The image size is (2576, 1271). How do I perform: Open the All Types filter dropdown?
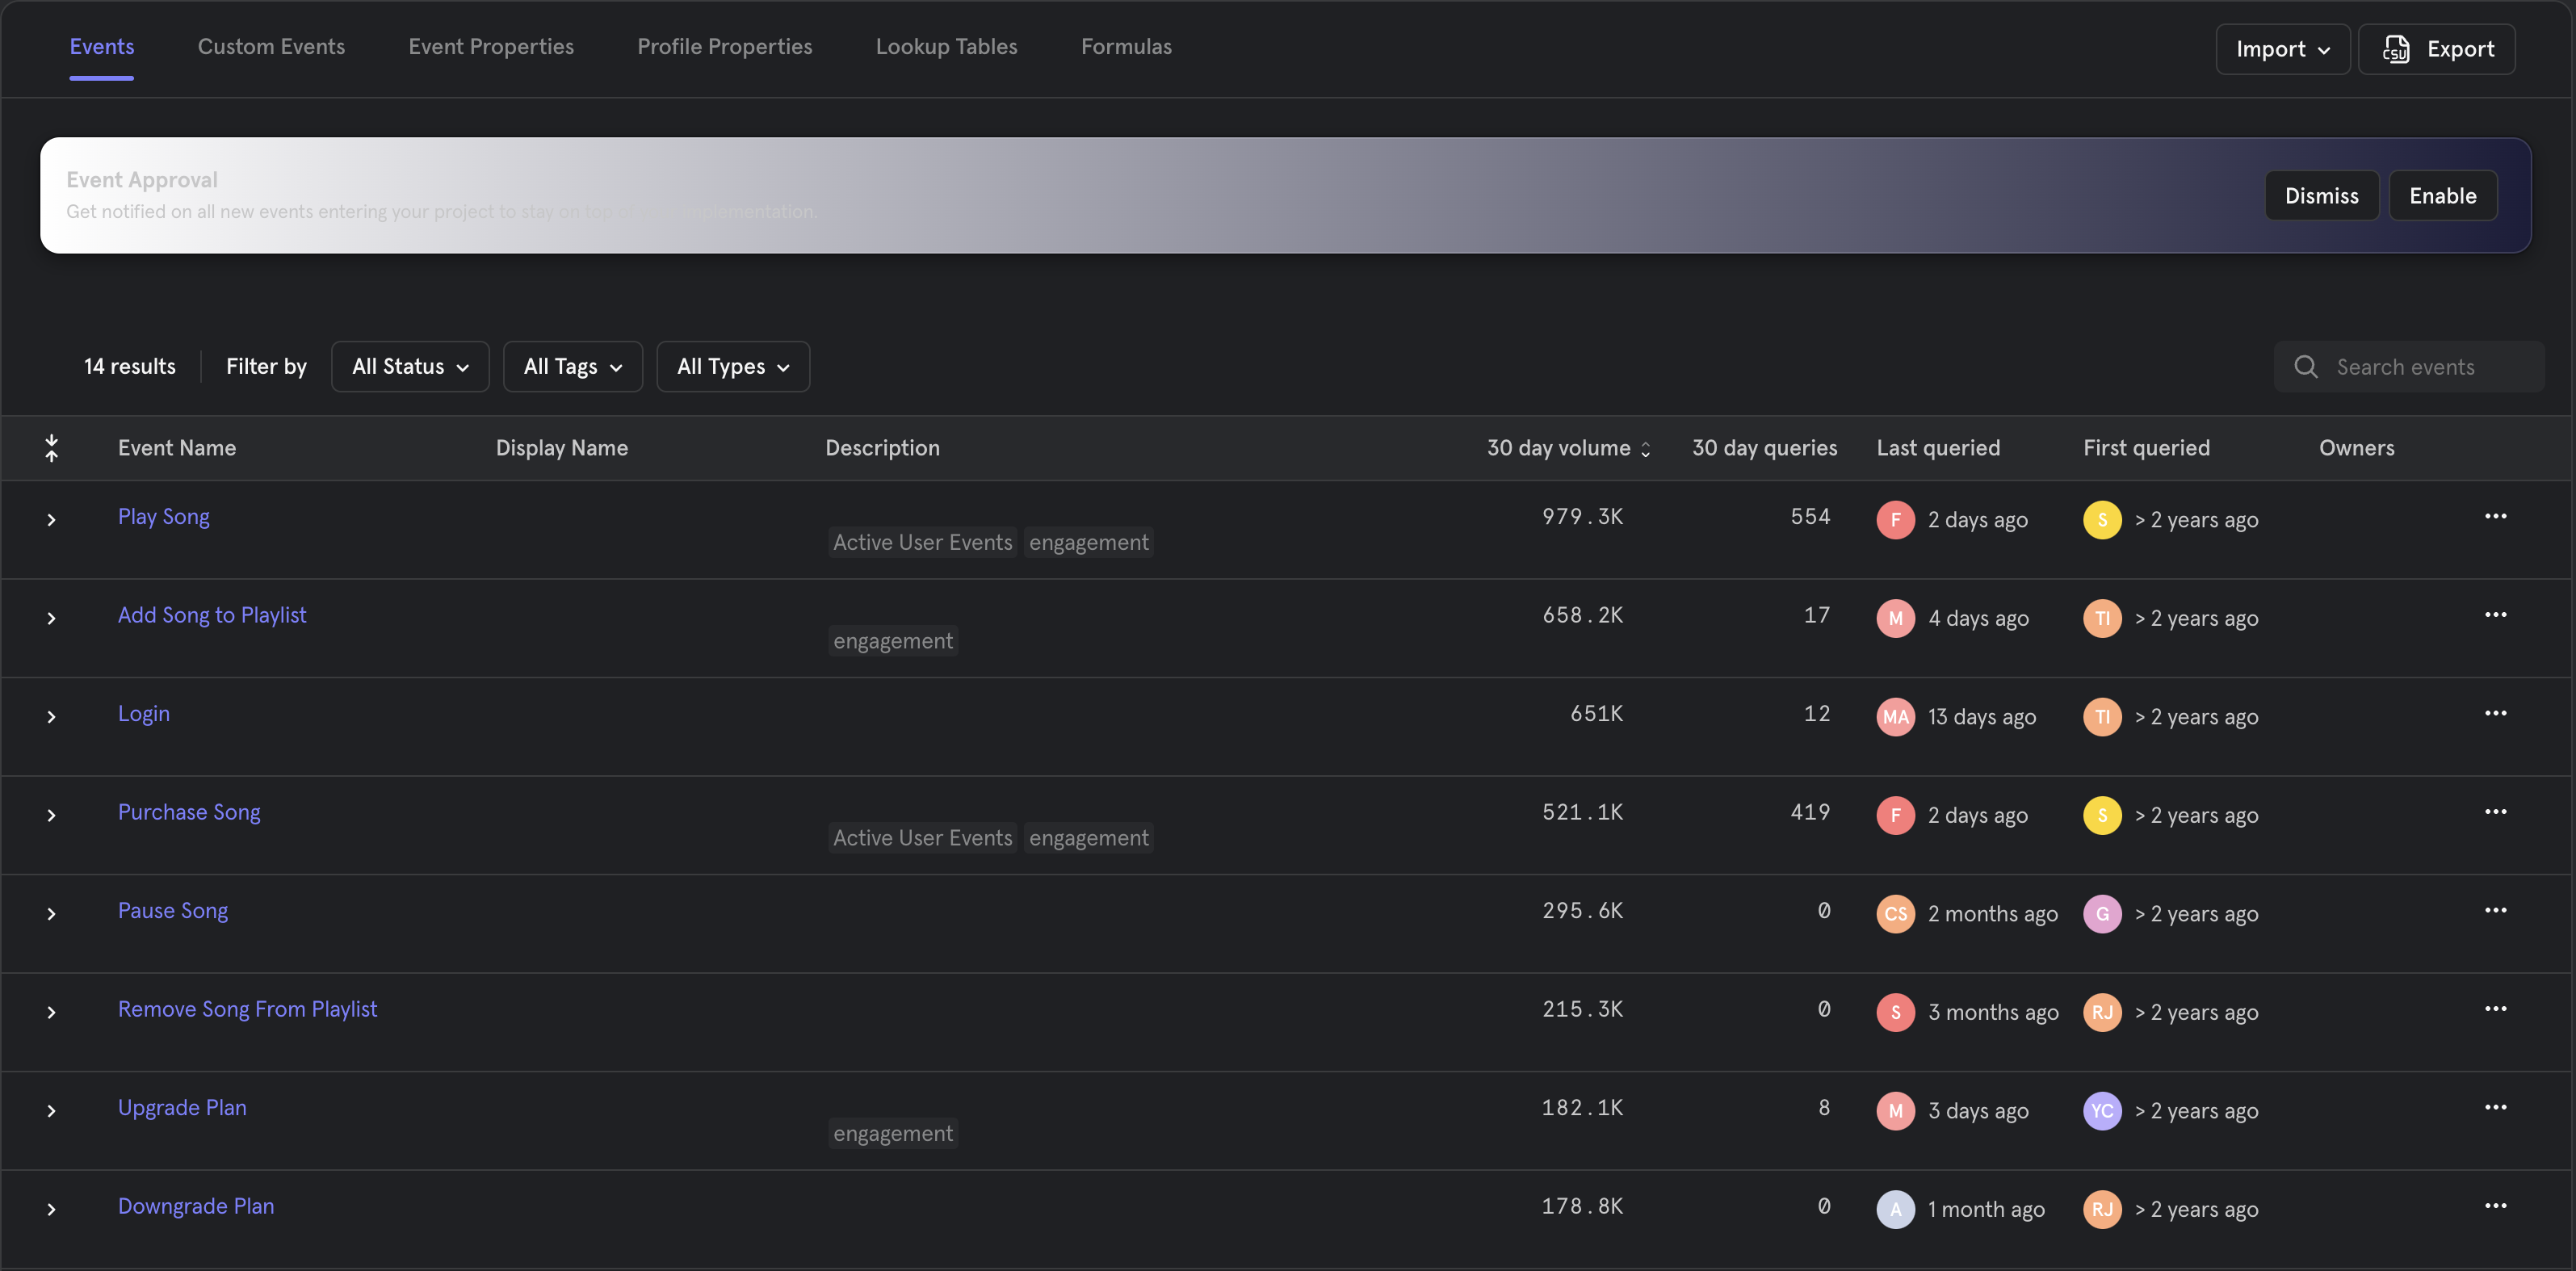click(732, 366)
